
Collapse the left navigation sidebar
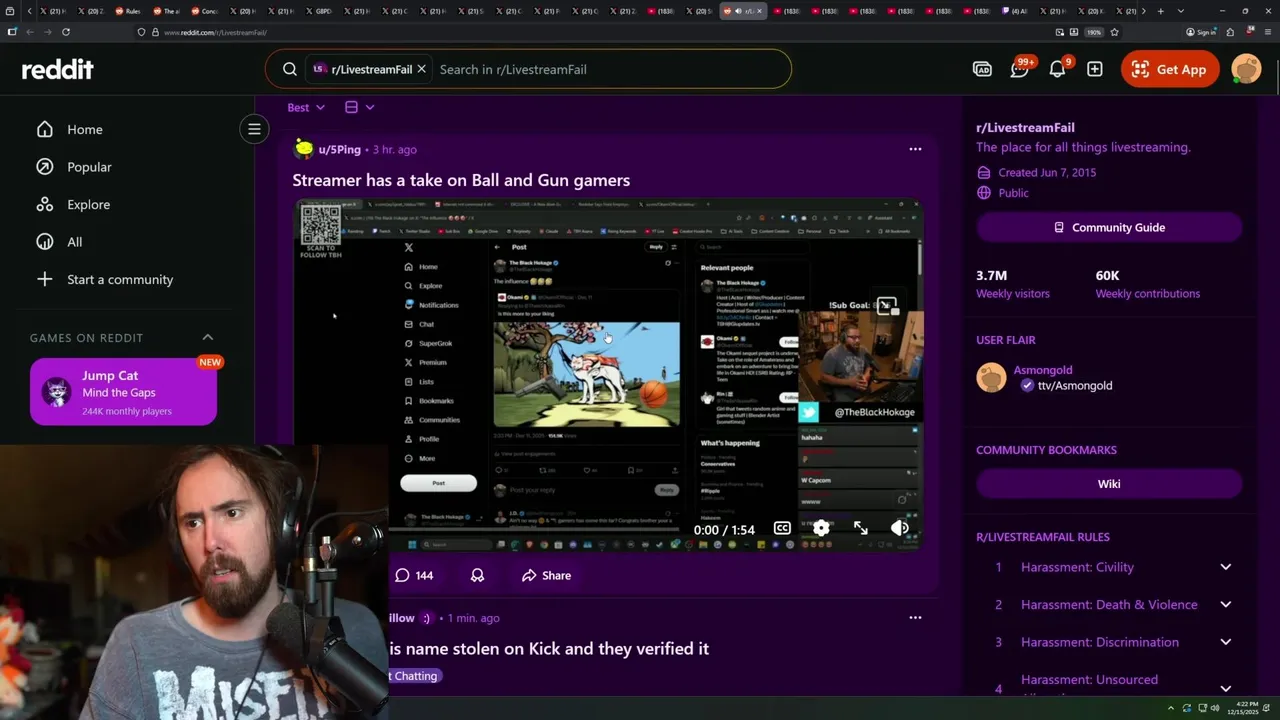coord(254,129)
